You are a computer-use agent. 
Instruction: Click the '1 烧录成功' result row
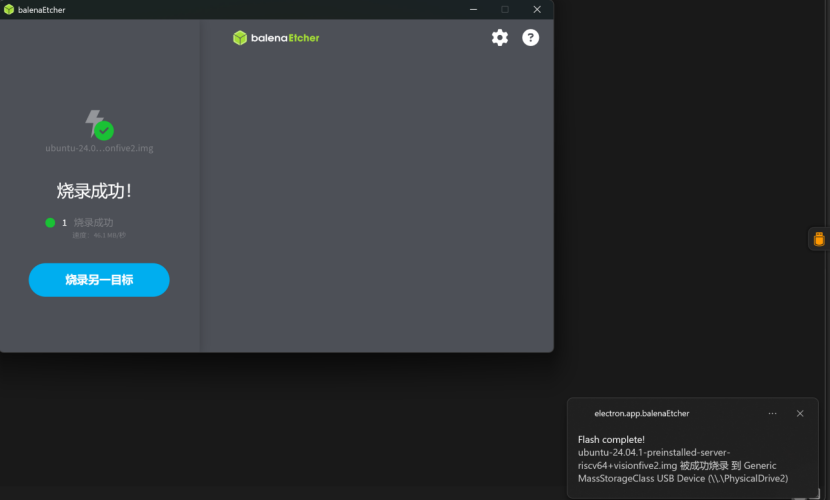pos(88,223)
